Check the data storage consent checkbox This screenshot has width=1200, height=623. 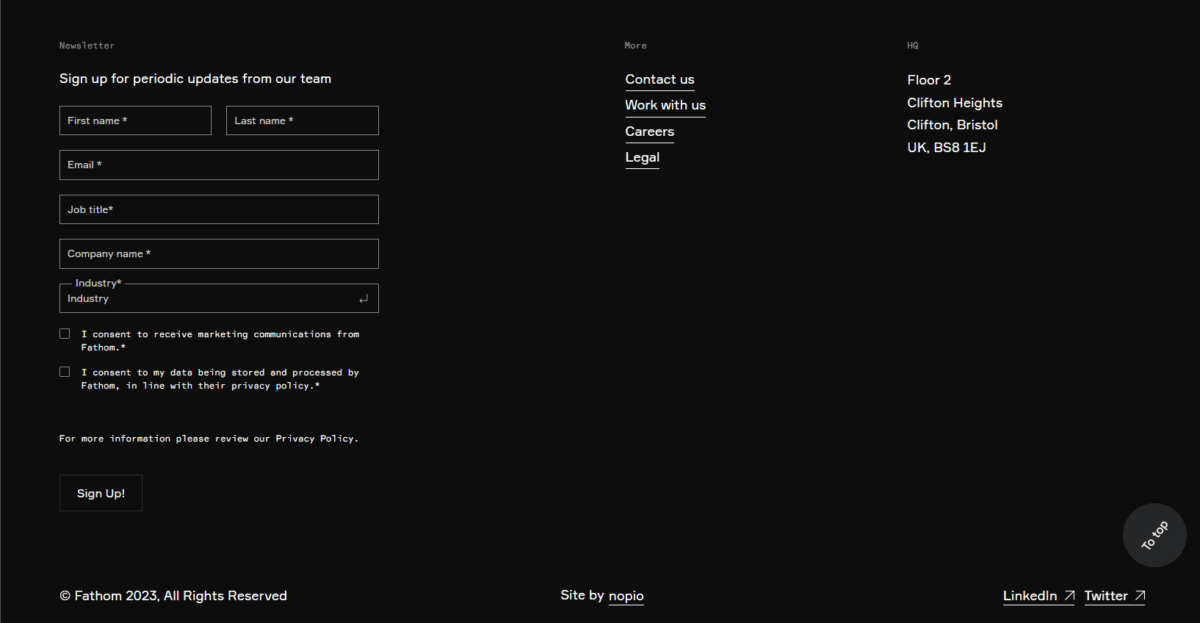[x=65, y=372]
